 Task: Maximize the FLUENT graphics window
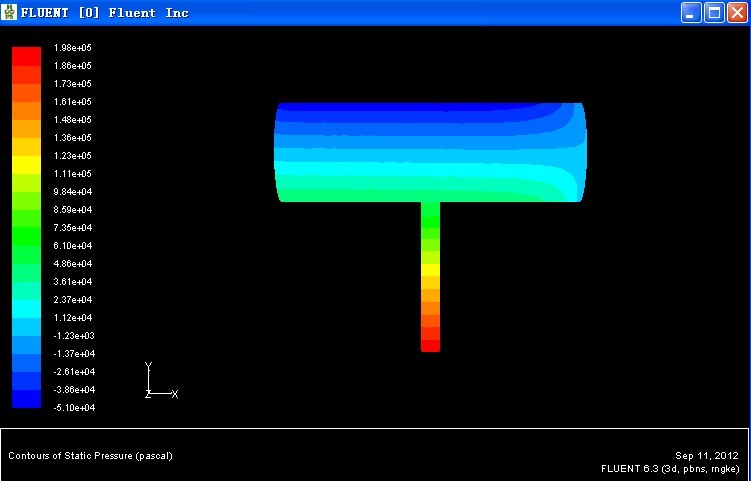click(714, 13)
